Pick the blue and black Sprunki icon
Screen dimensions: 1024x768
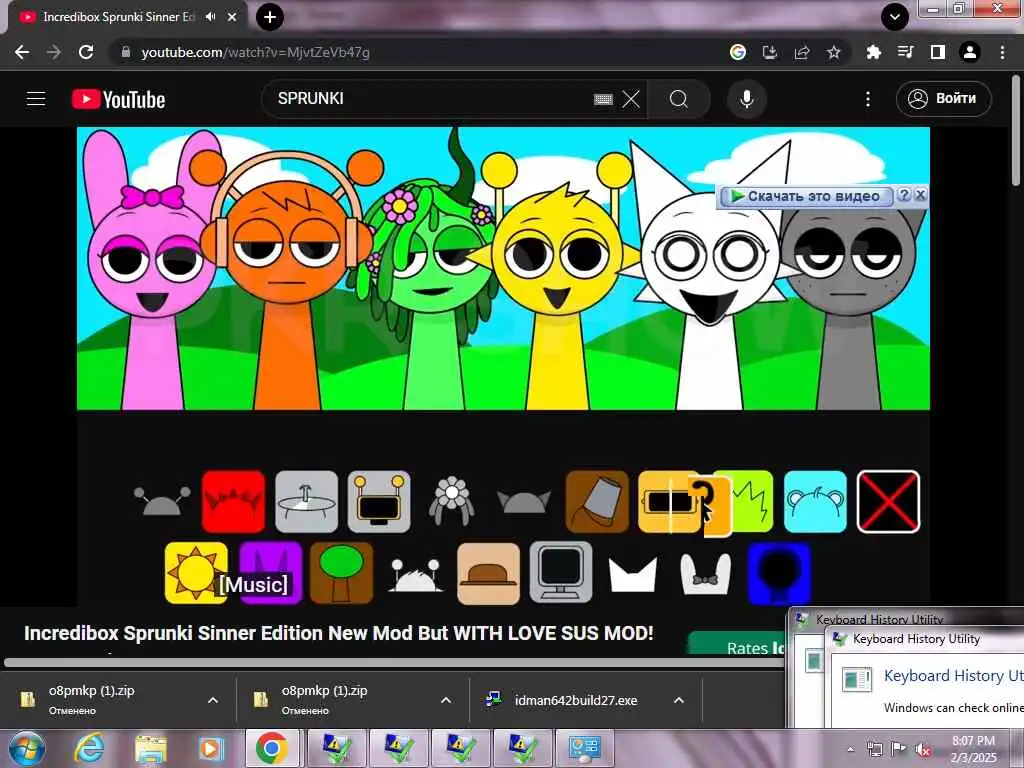point(779,573)
